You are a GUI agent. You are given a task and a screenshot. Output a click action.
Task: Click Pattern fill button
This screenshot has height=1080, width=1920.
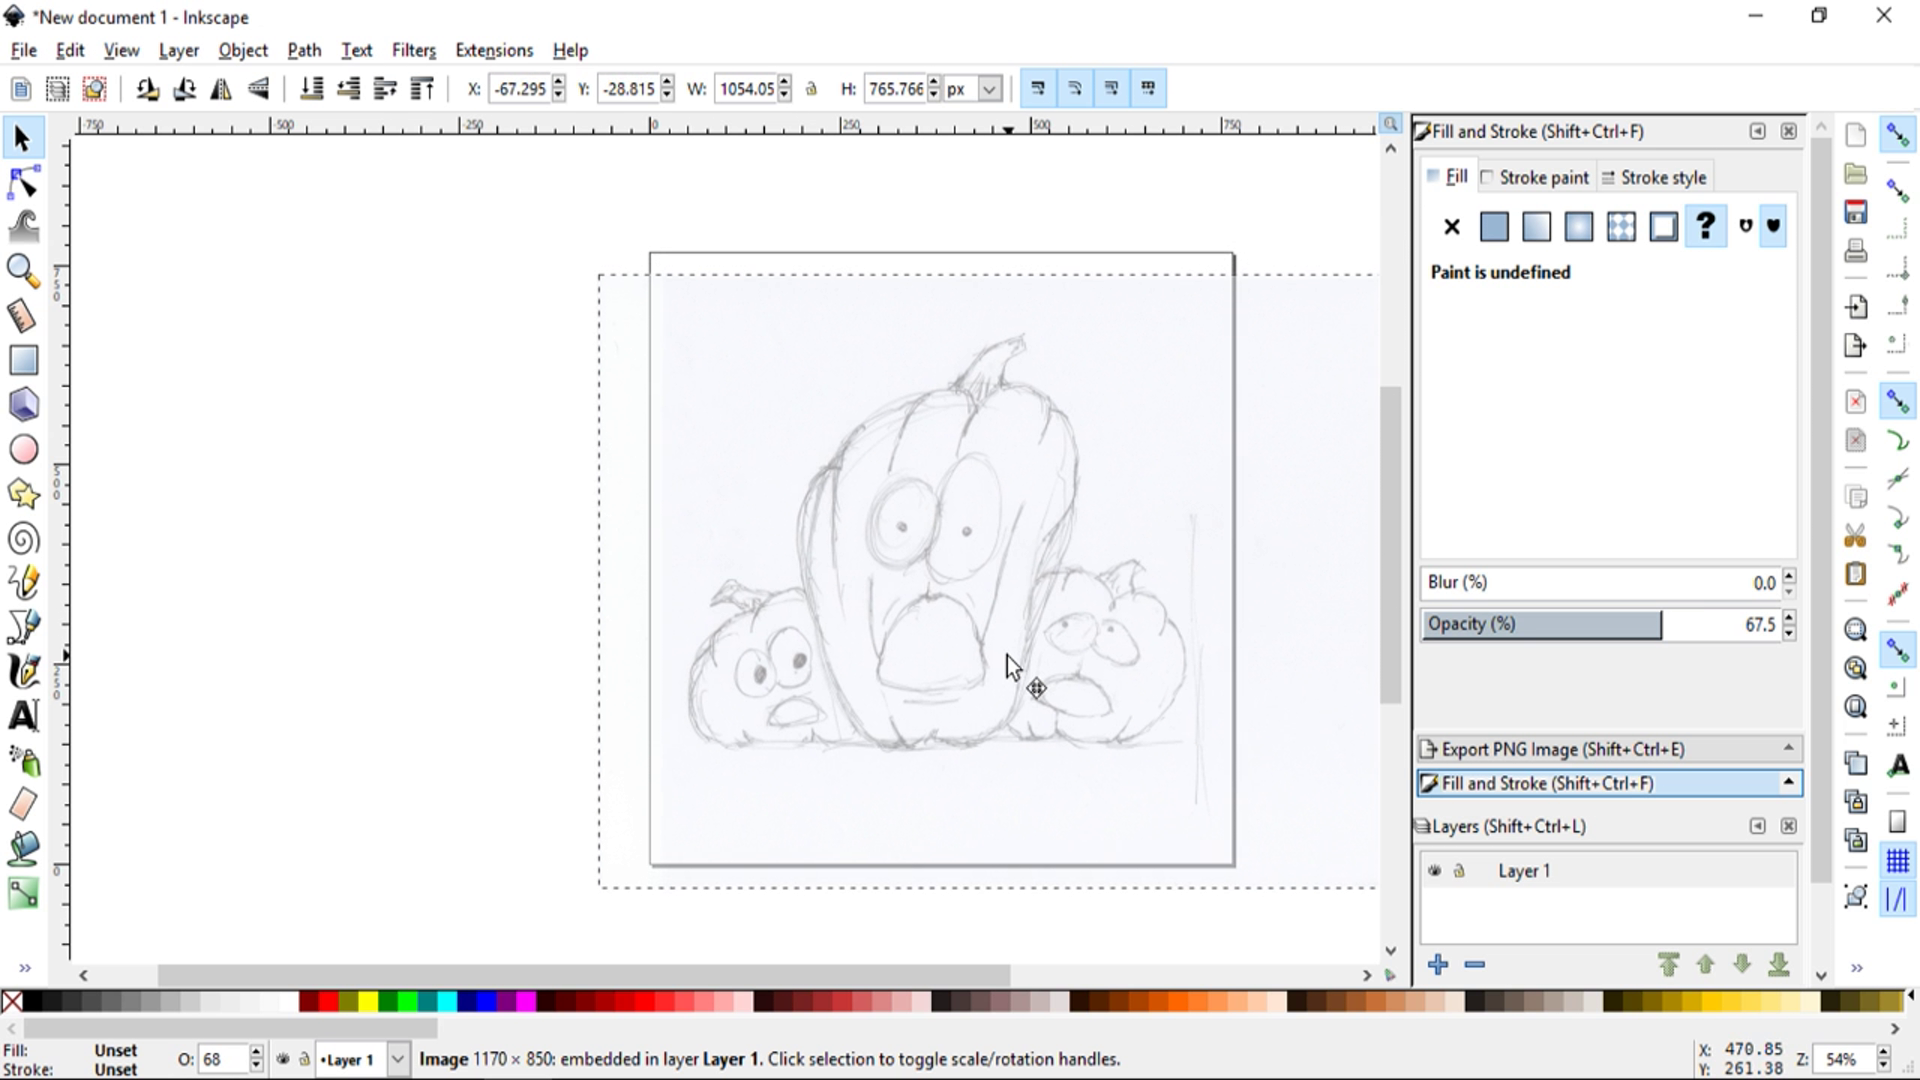click(1621, 227)
